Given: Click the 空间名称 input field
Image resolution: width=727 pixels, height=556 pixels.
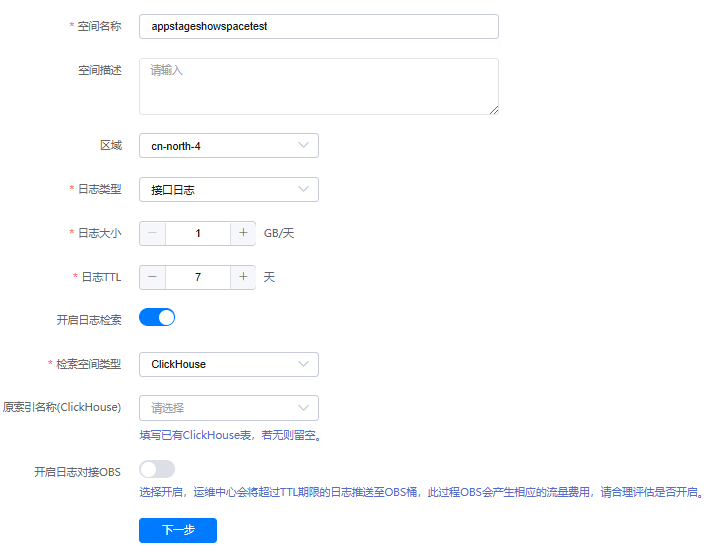Looking at the screenshot, I should click(x=318, y=27).
